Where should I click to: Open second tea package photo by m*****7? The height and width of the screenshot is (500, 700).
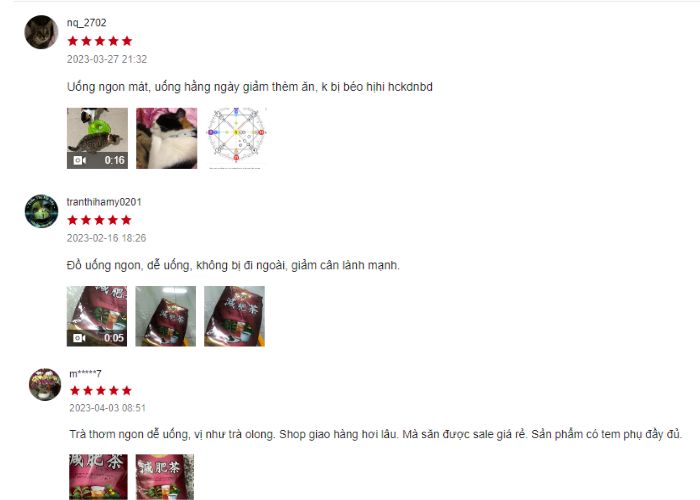[x=165, y=477]
